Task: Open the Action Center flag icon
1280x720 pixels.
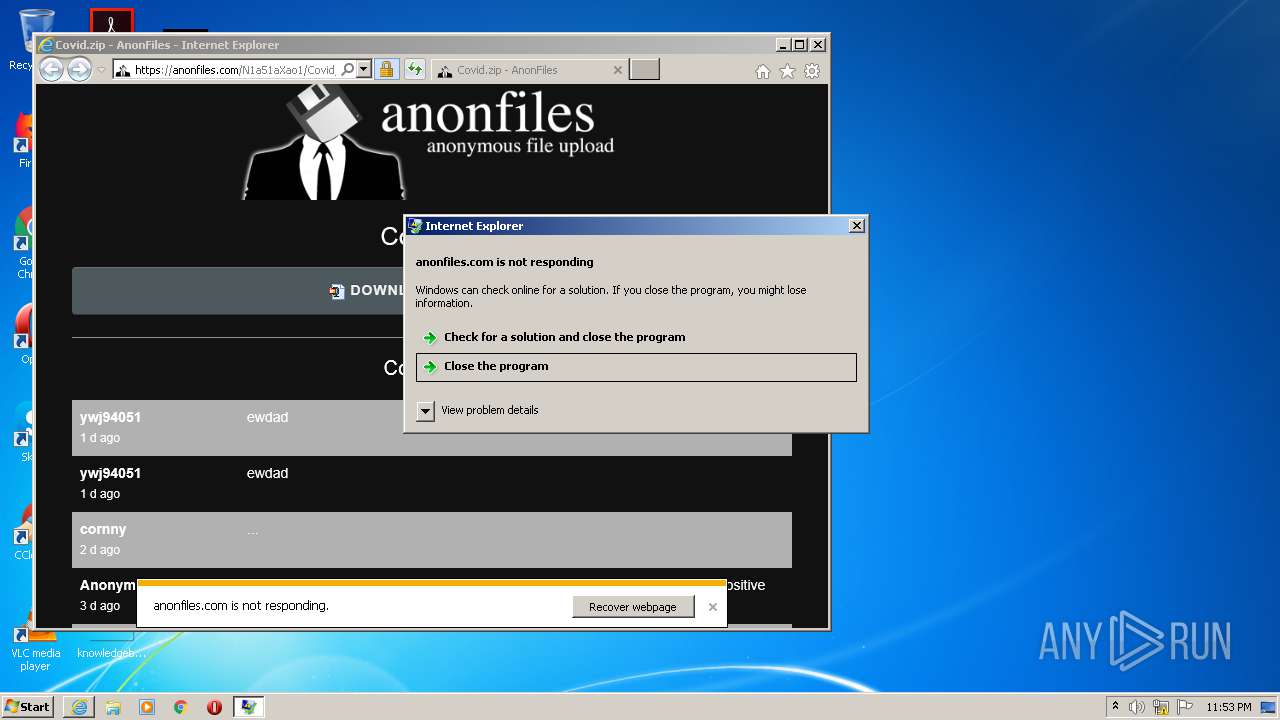Action: point(1184,707)
